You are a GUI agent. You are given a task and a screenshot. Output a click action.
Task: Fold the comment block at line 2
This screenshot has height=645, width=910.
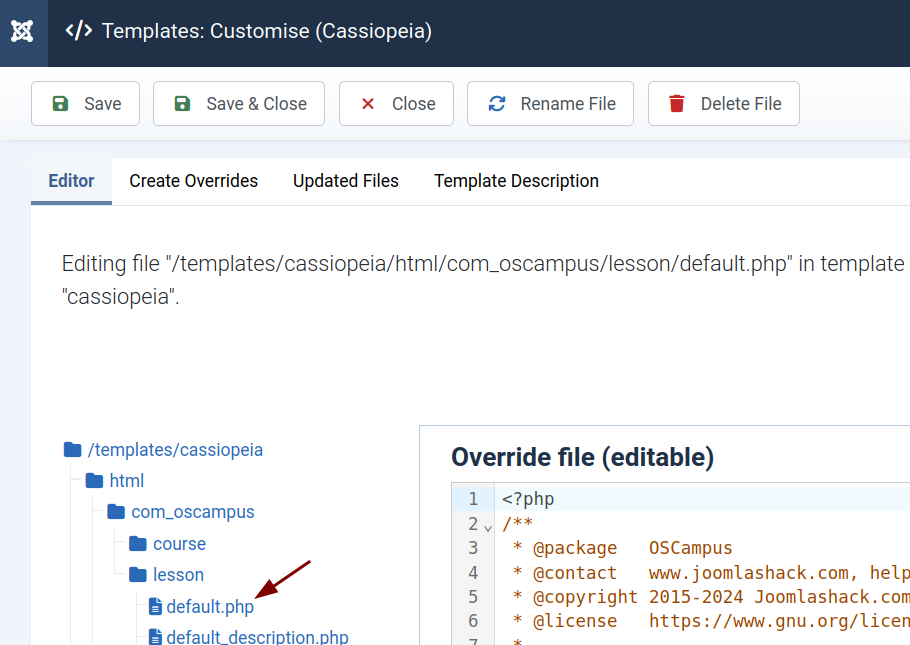click(488, 527)
